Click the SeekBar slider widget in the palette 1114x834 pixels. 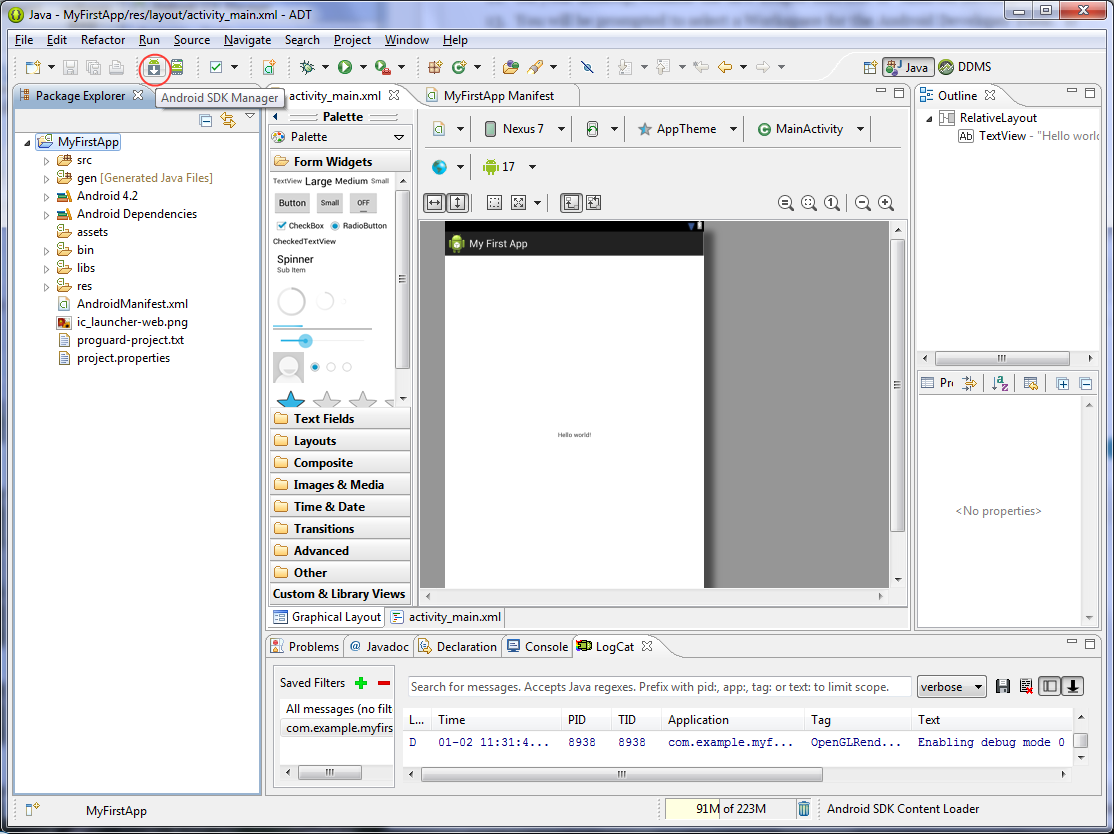pos(322,341)
